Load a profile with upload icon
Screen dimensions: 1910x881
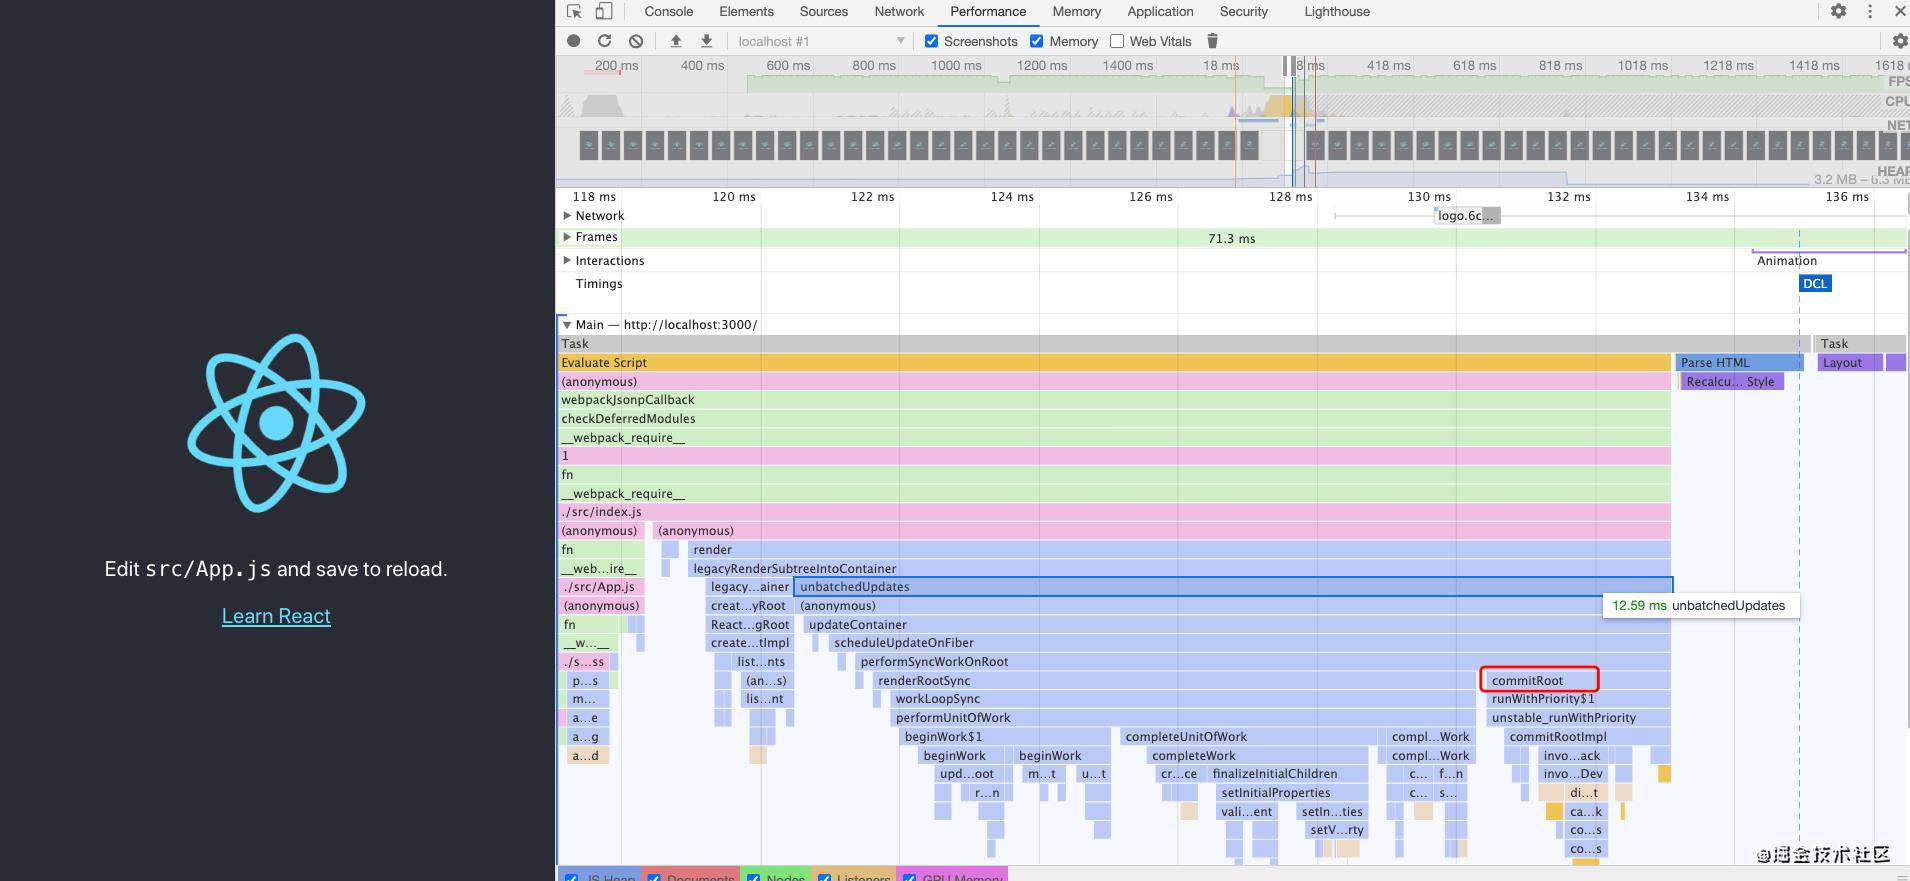pos(676,41)
